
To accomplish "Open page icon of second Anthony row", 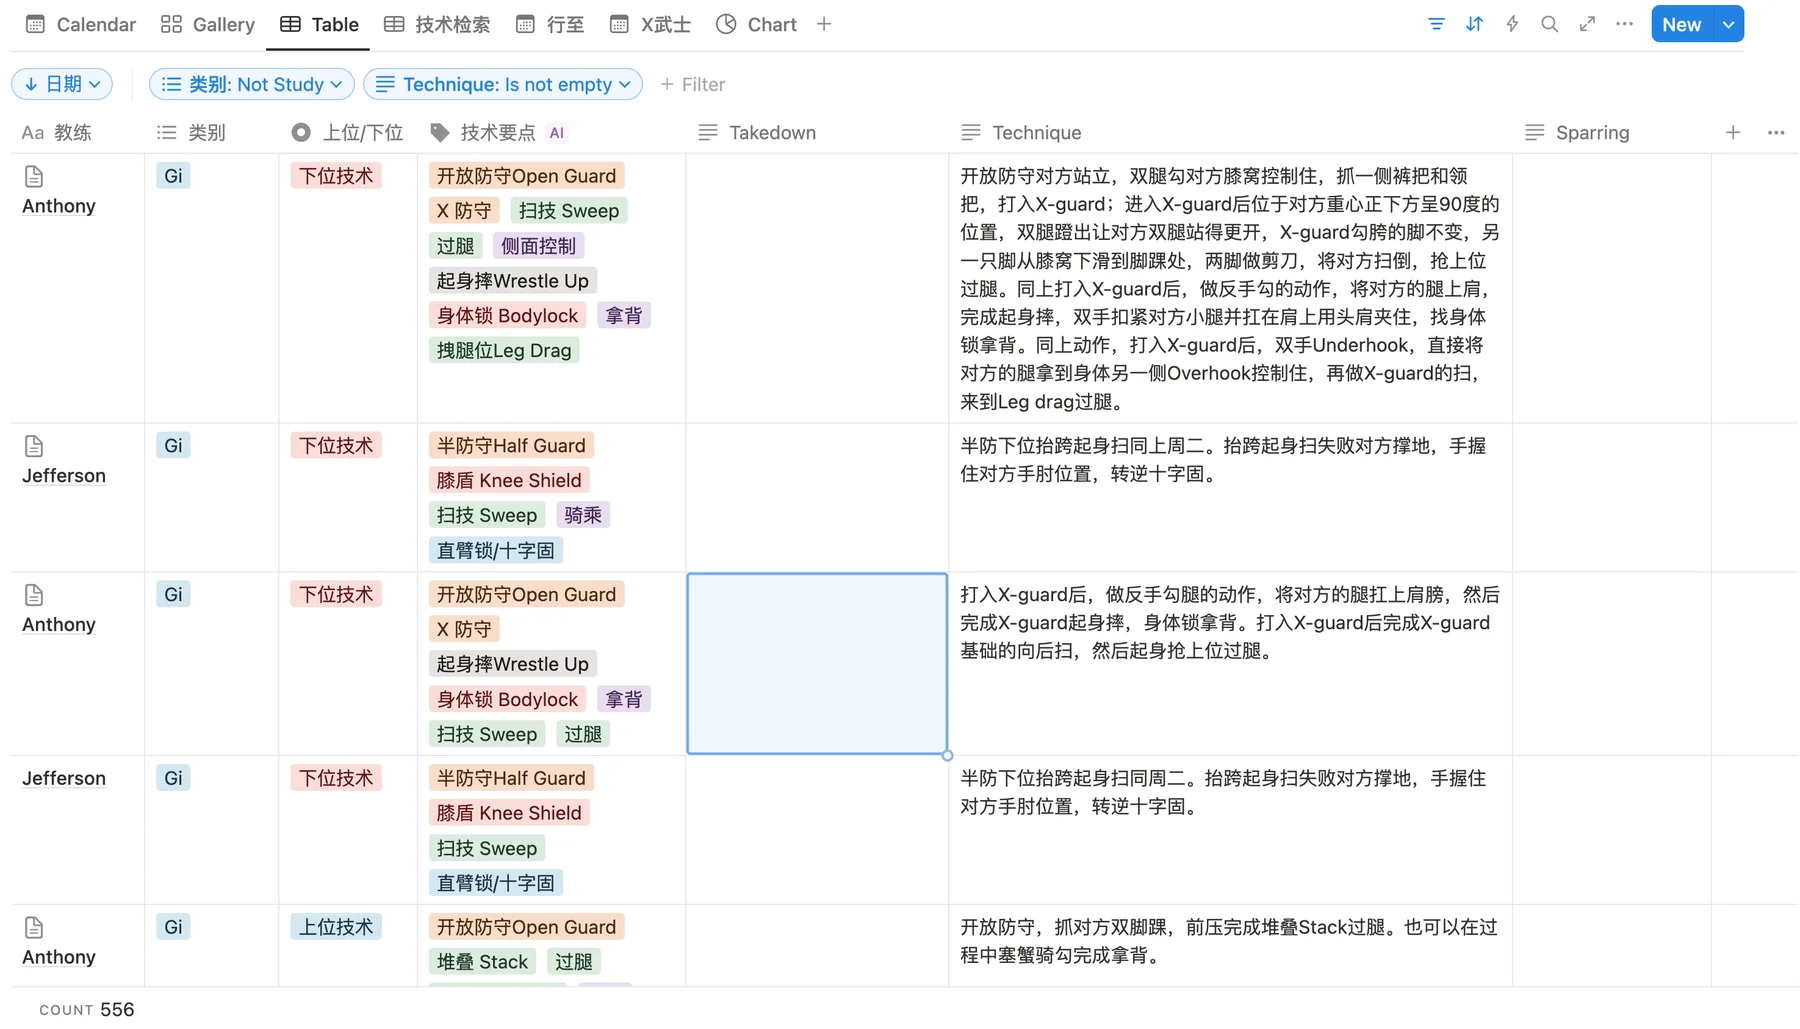I will click(34, 595).
